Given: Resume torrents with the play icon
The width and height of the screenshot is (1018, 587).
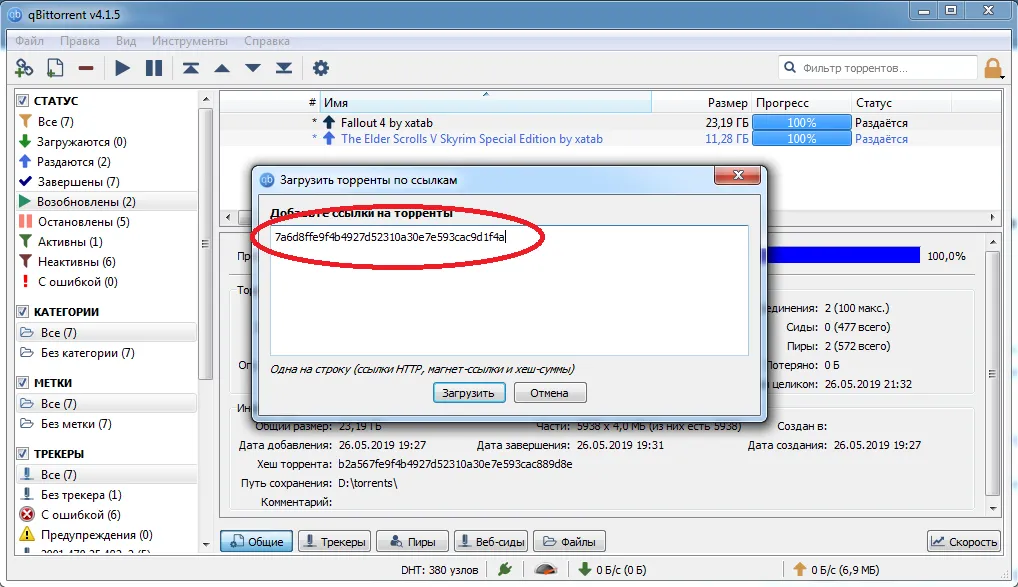Looking at the screenshot, I should pos(122,68).
